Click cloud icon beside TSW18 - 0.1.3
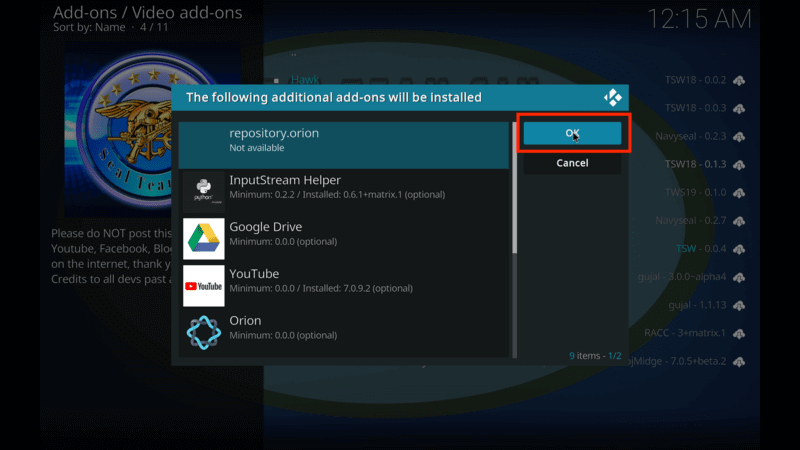800x450 pixels. click(x=740, y=164)
